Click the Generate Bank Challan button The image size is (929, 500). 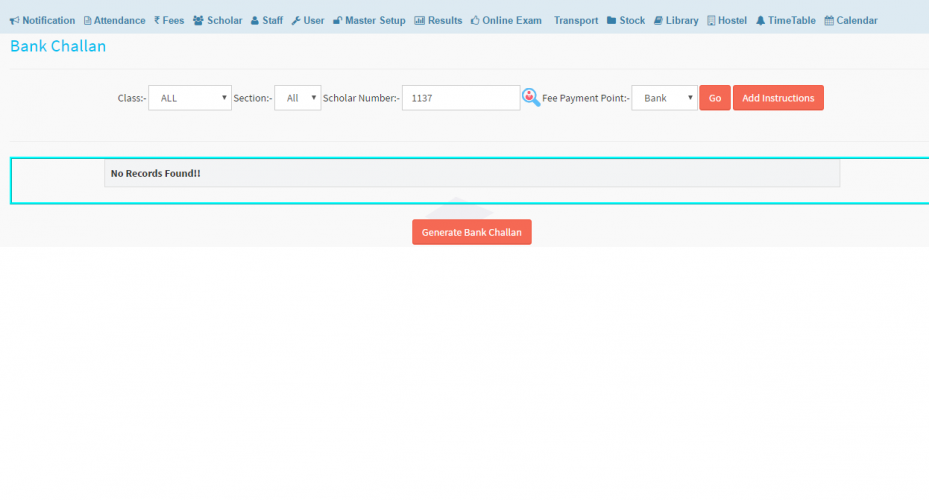point(472,232)
